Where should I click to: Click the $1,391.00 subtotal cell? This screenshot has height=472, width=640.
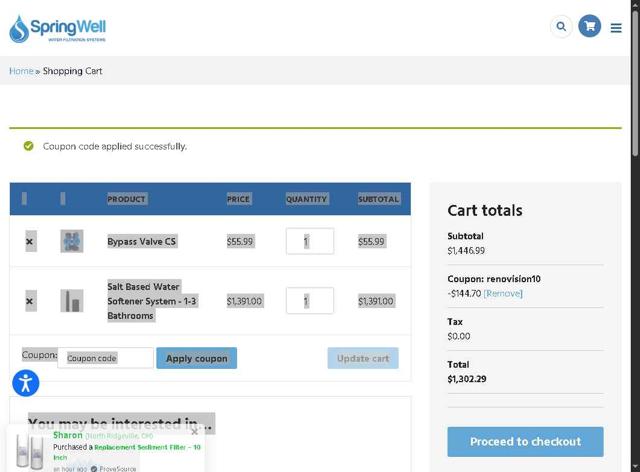[376, 301]
